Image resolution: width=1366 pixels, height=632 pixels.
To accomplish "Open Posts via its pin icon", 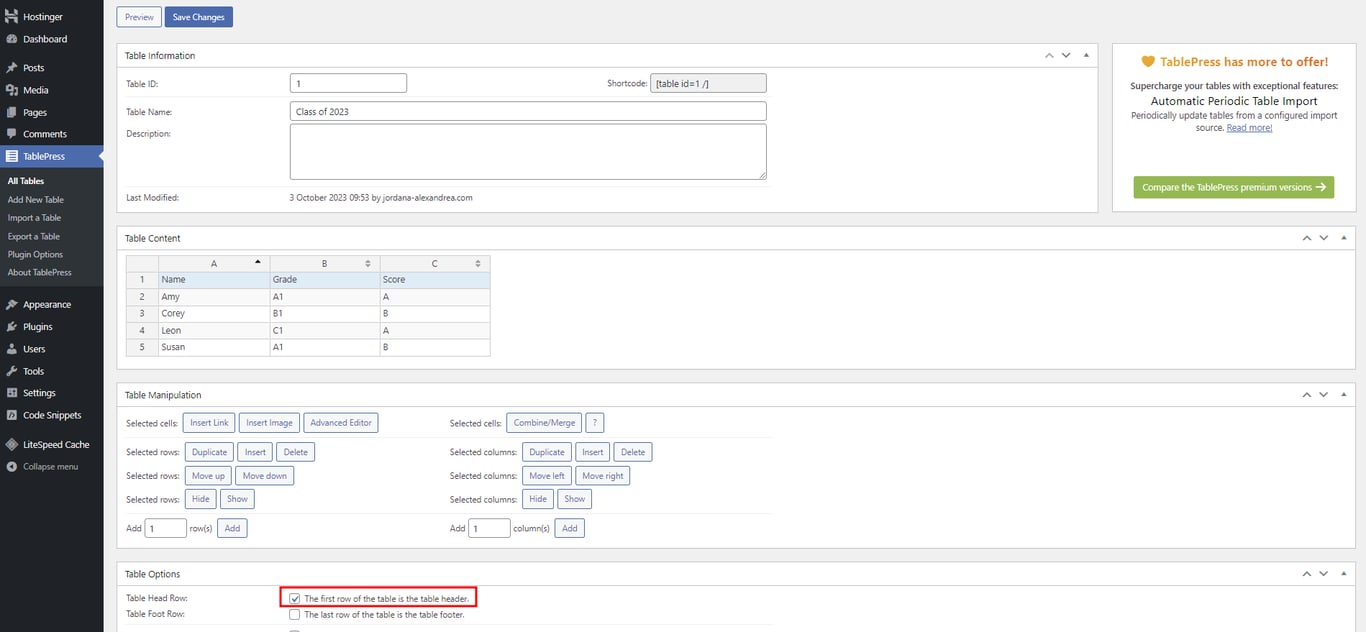I will [11, 68].
